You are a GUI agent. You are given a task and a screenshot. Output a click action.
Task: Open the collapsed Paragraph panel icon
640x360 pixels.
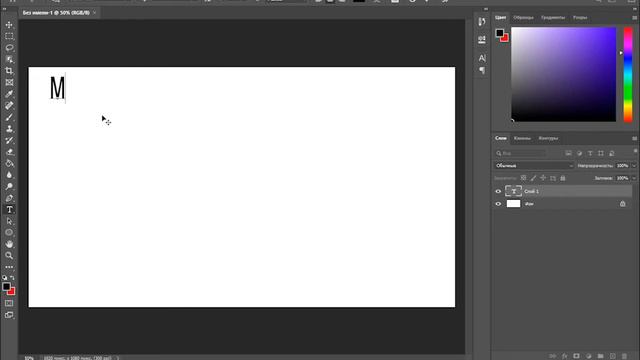pyautogui.click(x=482, y=71)
